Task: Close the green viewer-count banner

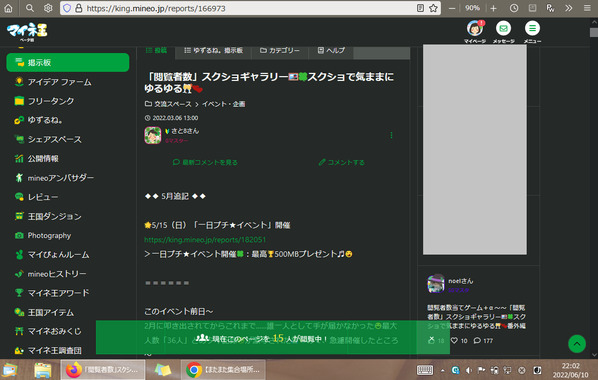Action: pos(431,338)
